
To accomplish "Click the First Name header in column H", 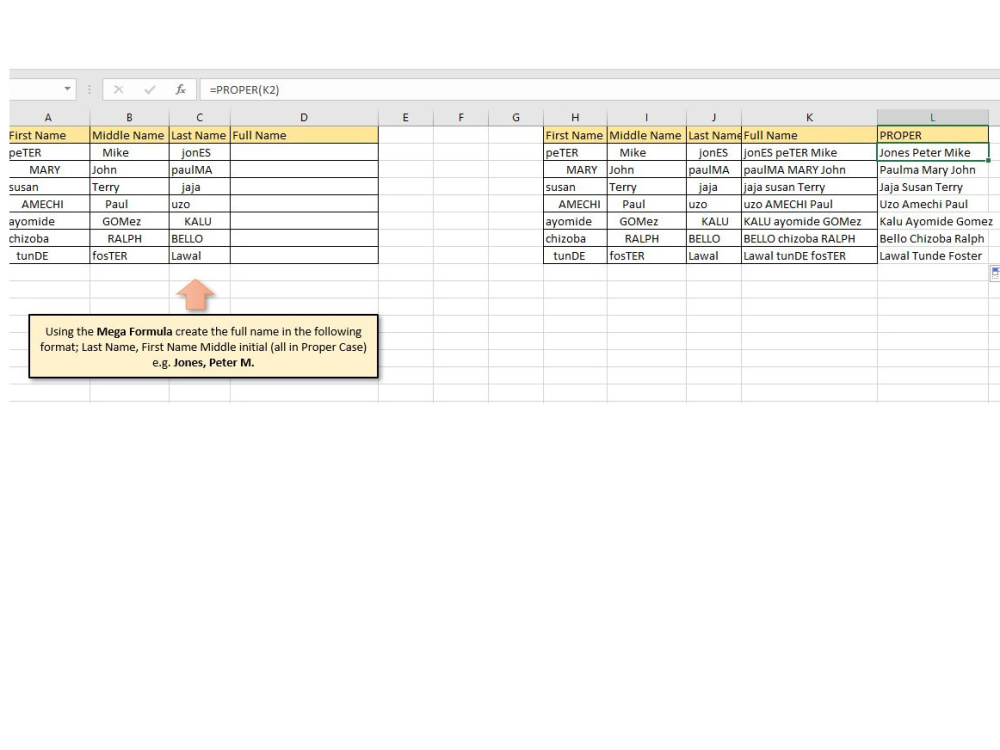I will coord(575,135).
